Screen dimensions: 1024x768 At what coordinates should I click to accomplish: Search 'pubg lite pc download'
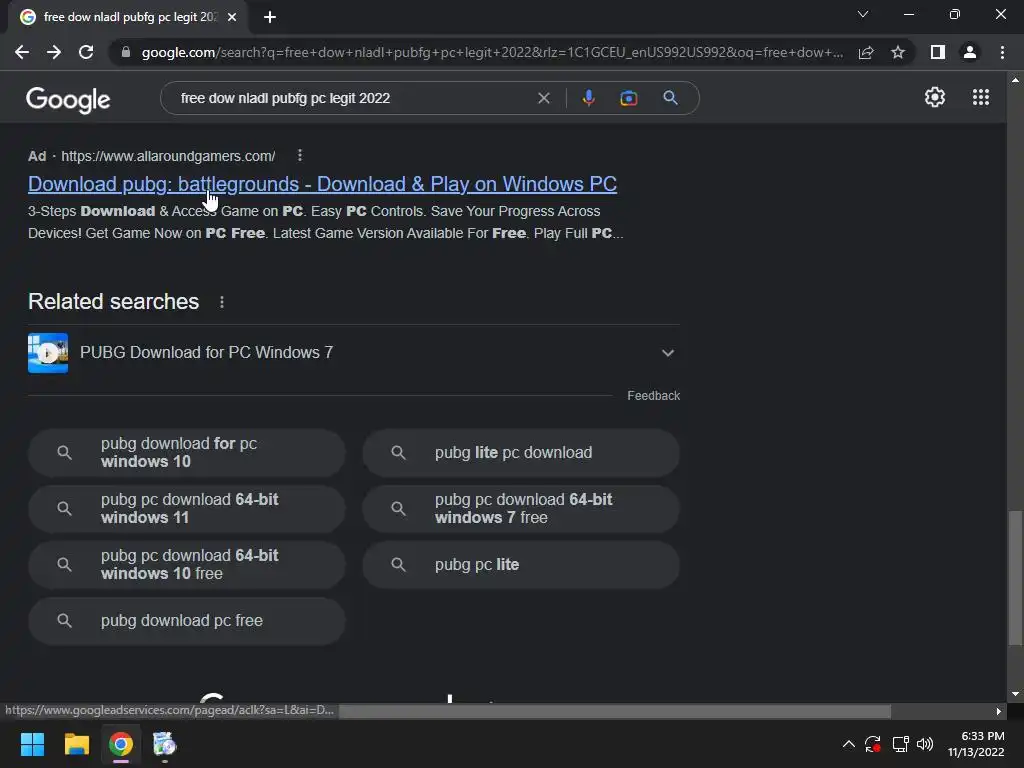521,453
